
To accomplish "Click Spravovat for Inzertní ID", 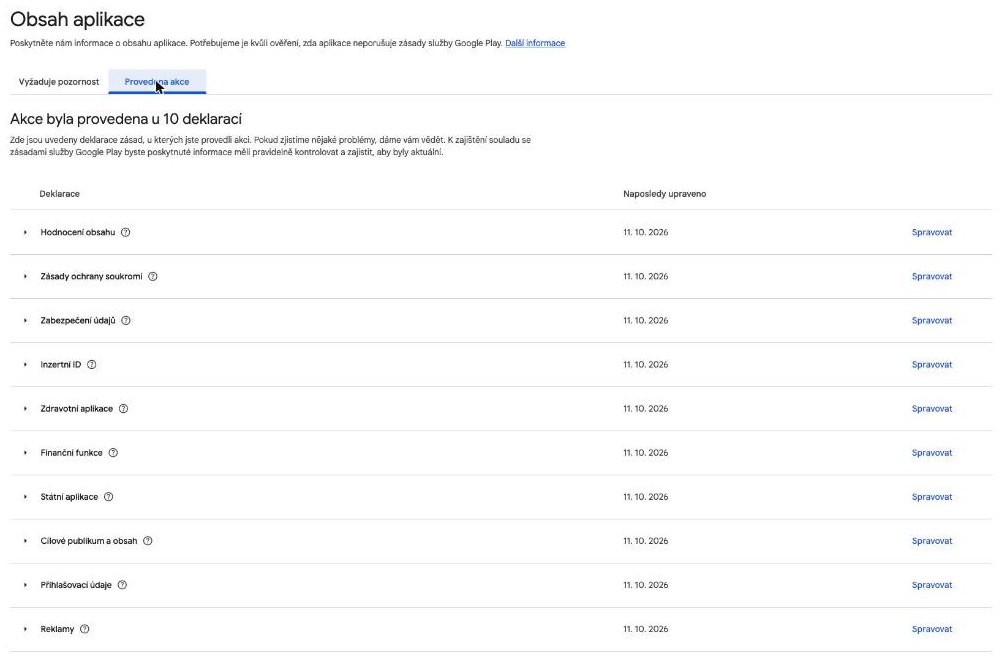I will click(x=932, y=365).
